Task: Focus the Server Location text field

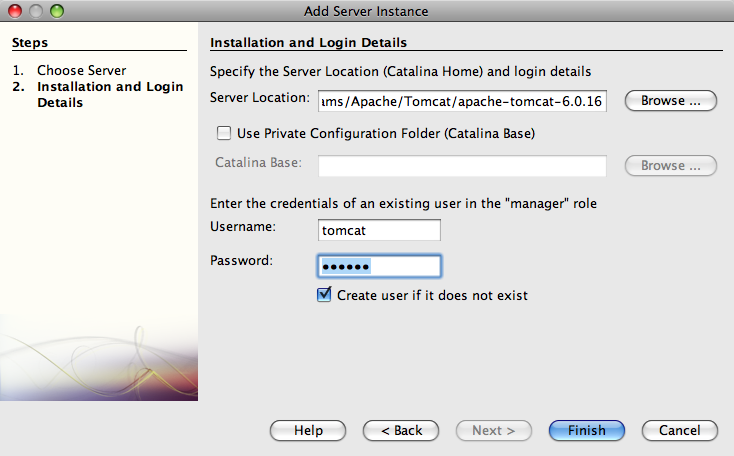Action: tap(462, 101)
